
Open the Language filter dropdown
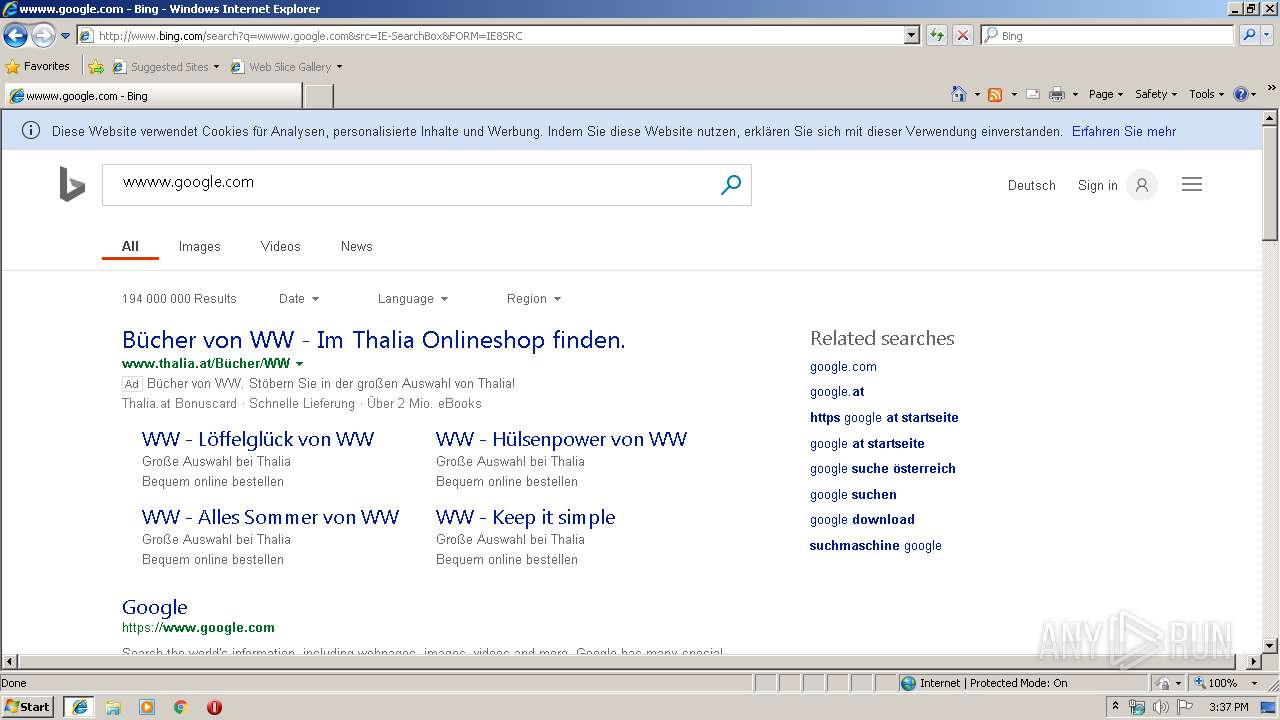click(x=413, y=299)
